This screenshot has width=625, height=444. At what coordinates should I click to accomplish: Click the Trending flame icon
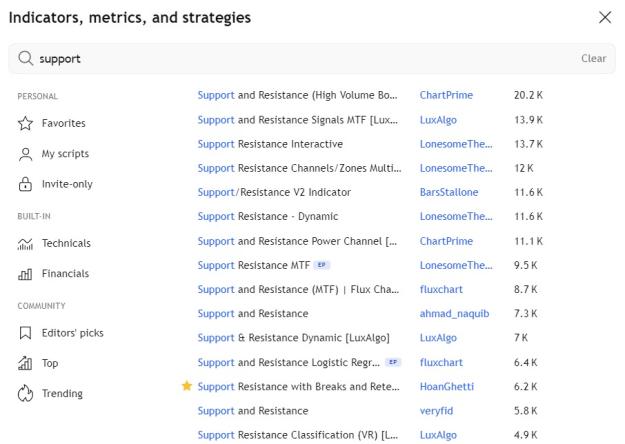tap(26, 393)
